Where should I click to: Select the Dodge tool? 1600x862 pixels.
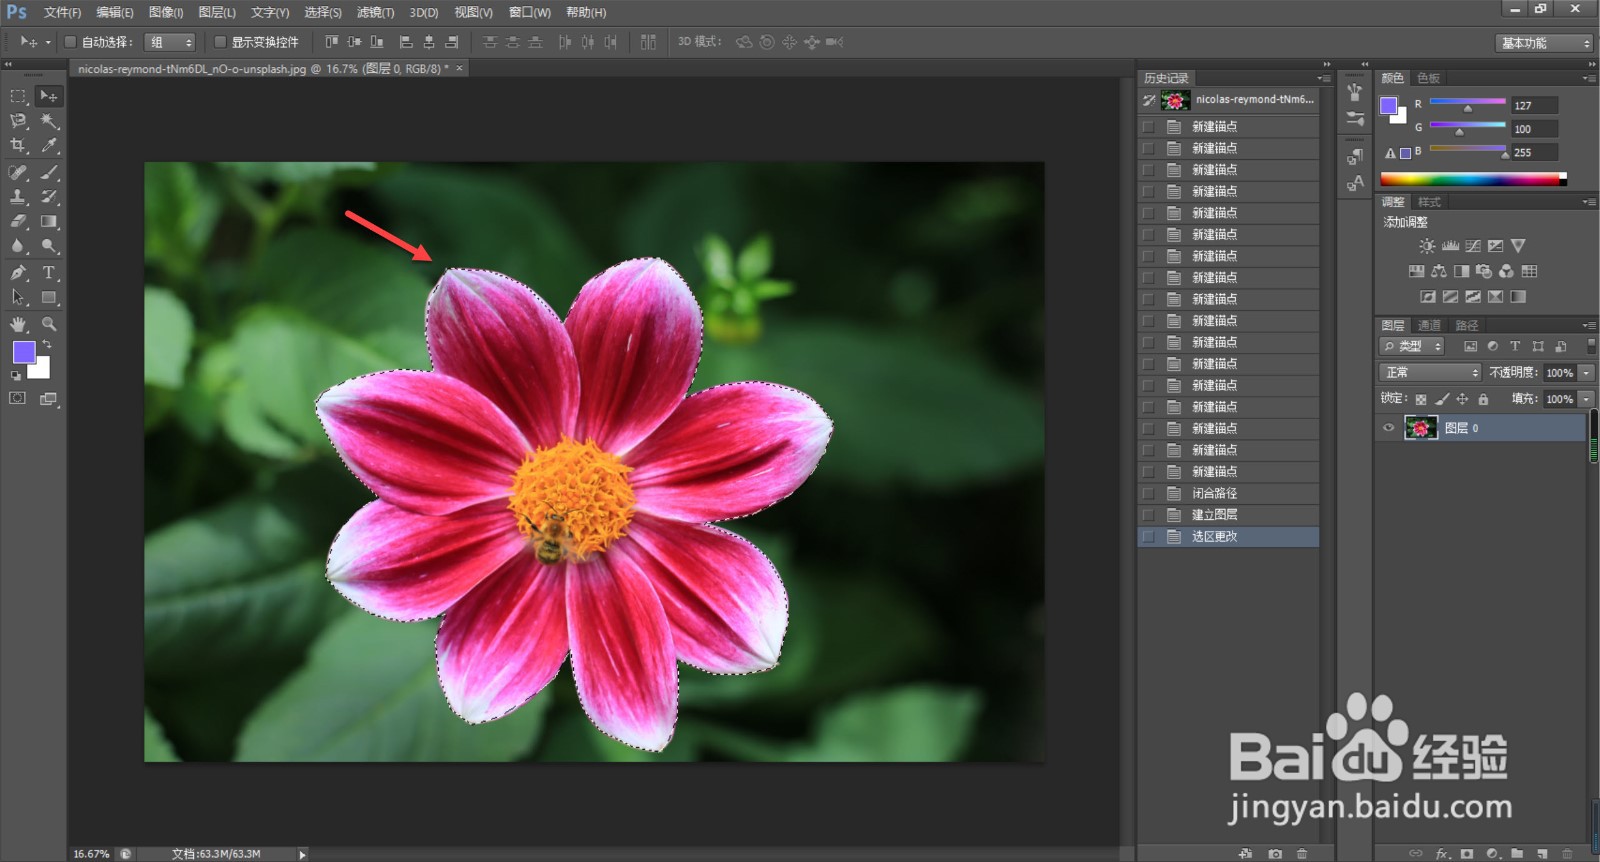click(48, 246)
